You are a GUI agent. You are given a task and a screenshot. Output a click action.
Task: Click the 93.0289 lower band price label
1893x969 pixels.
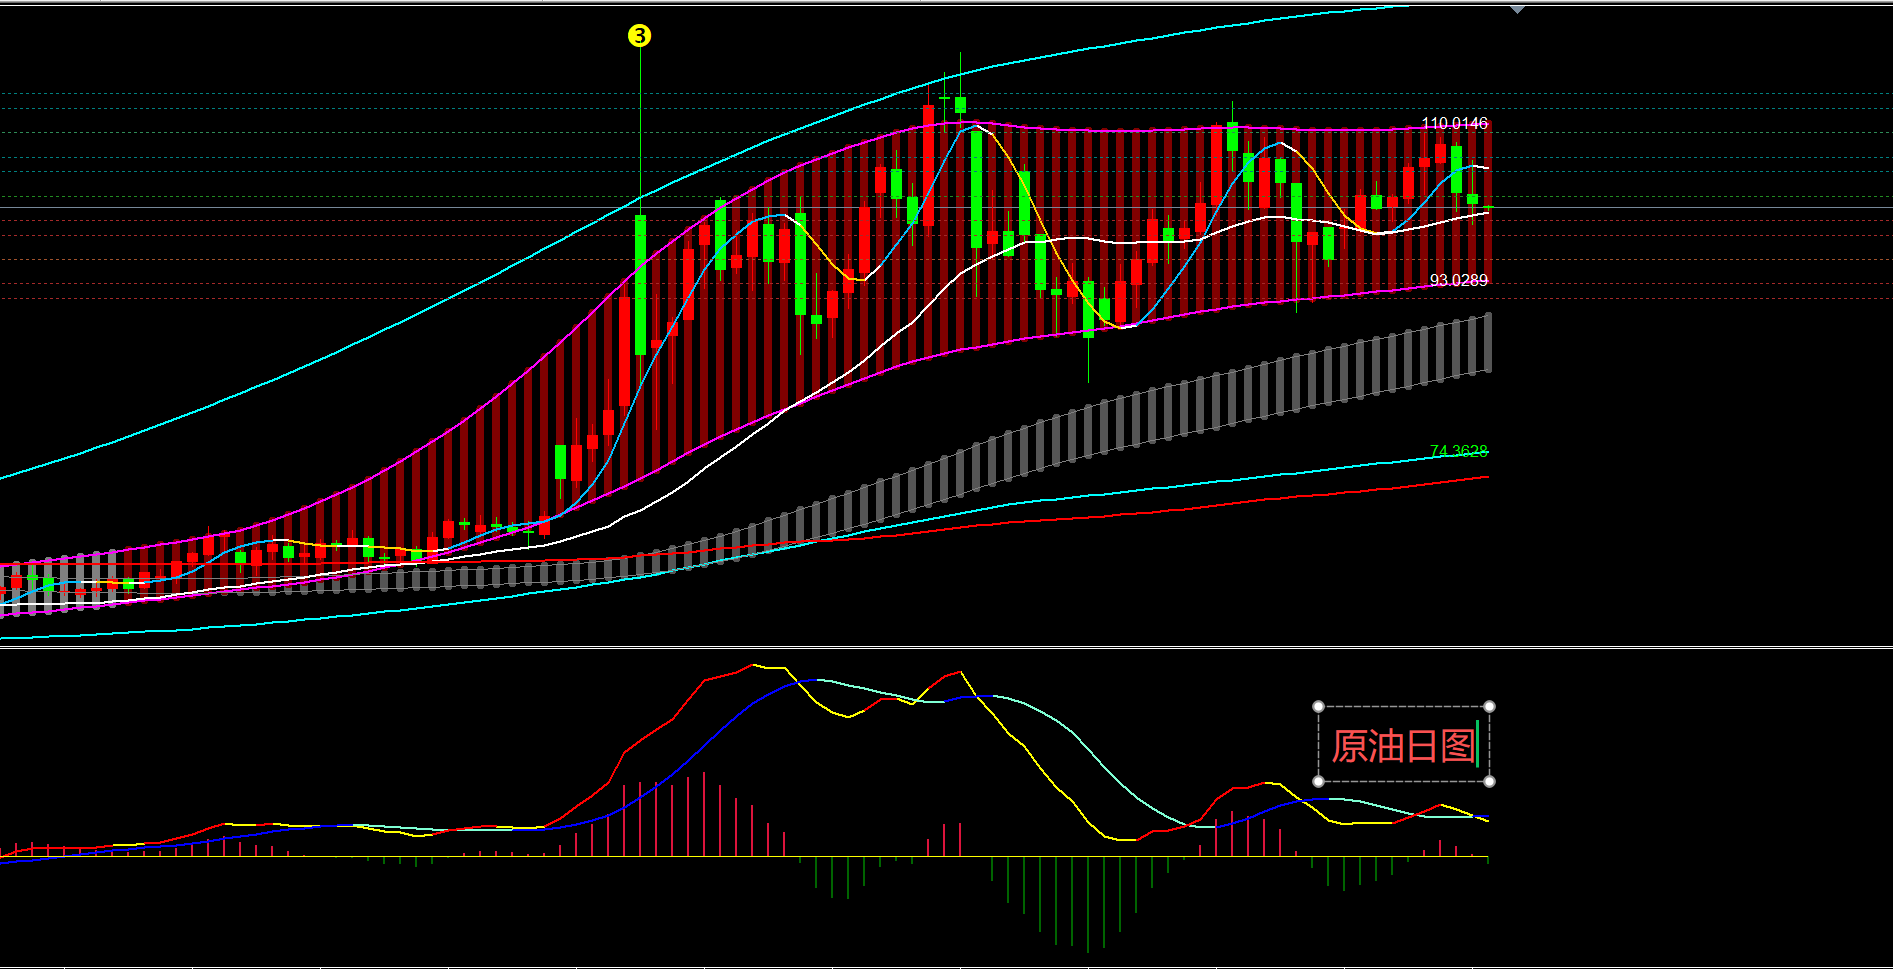point(1458,280)
